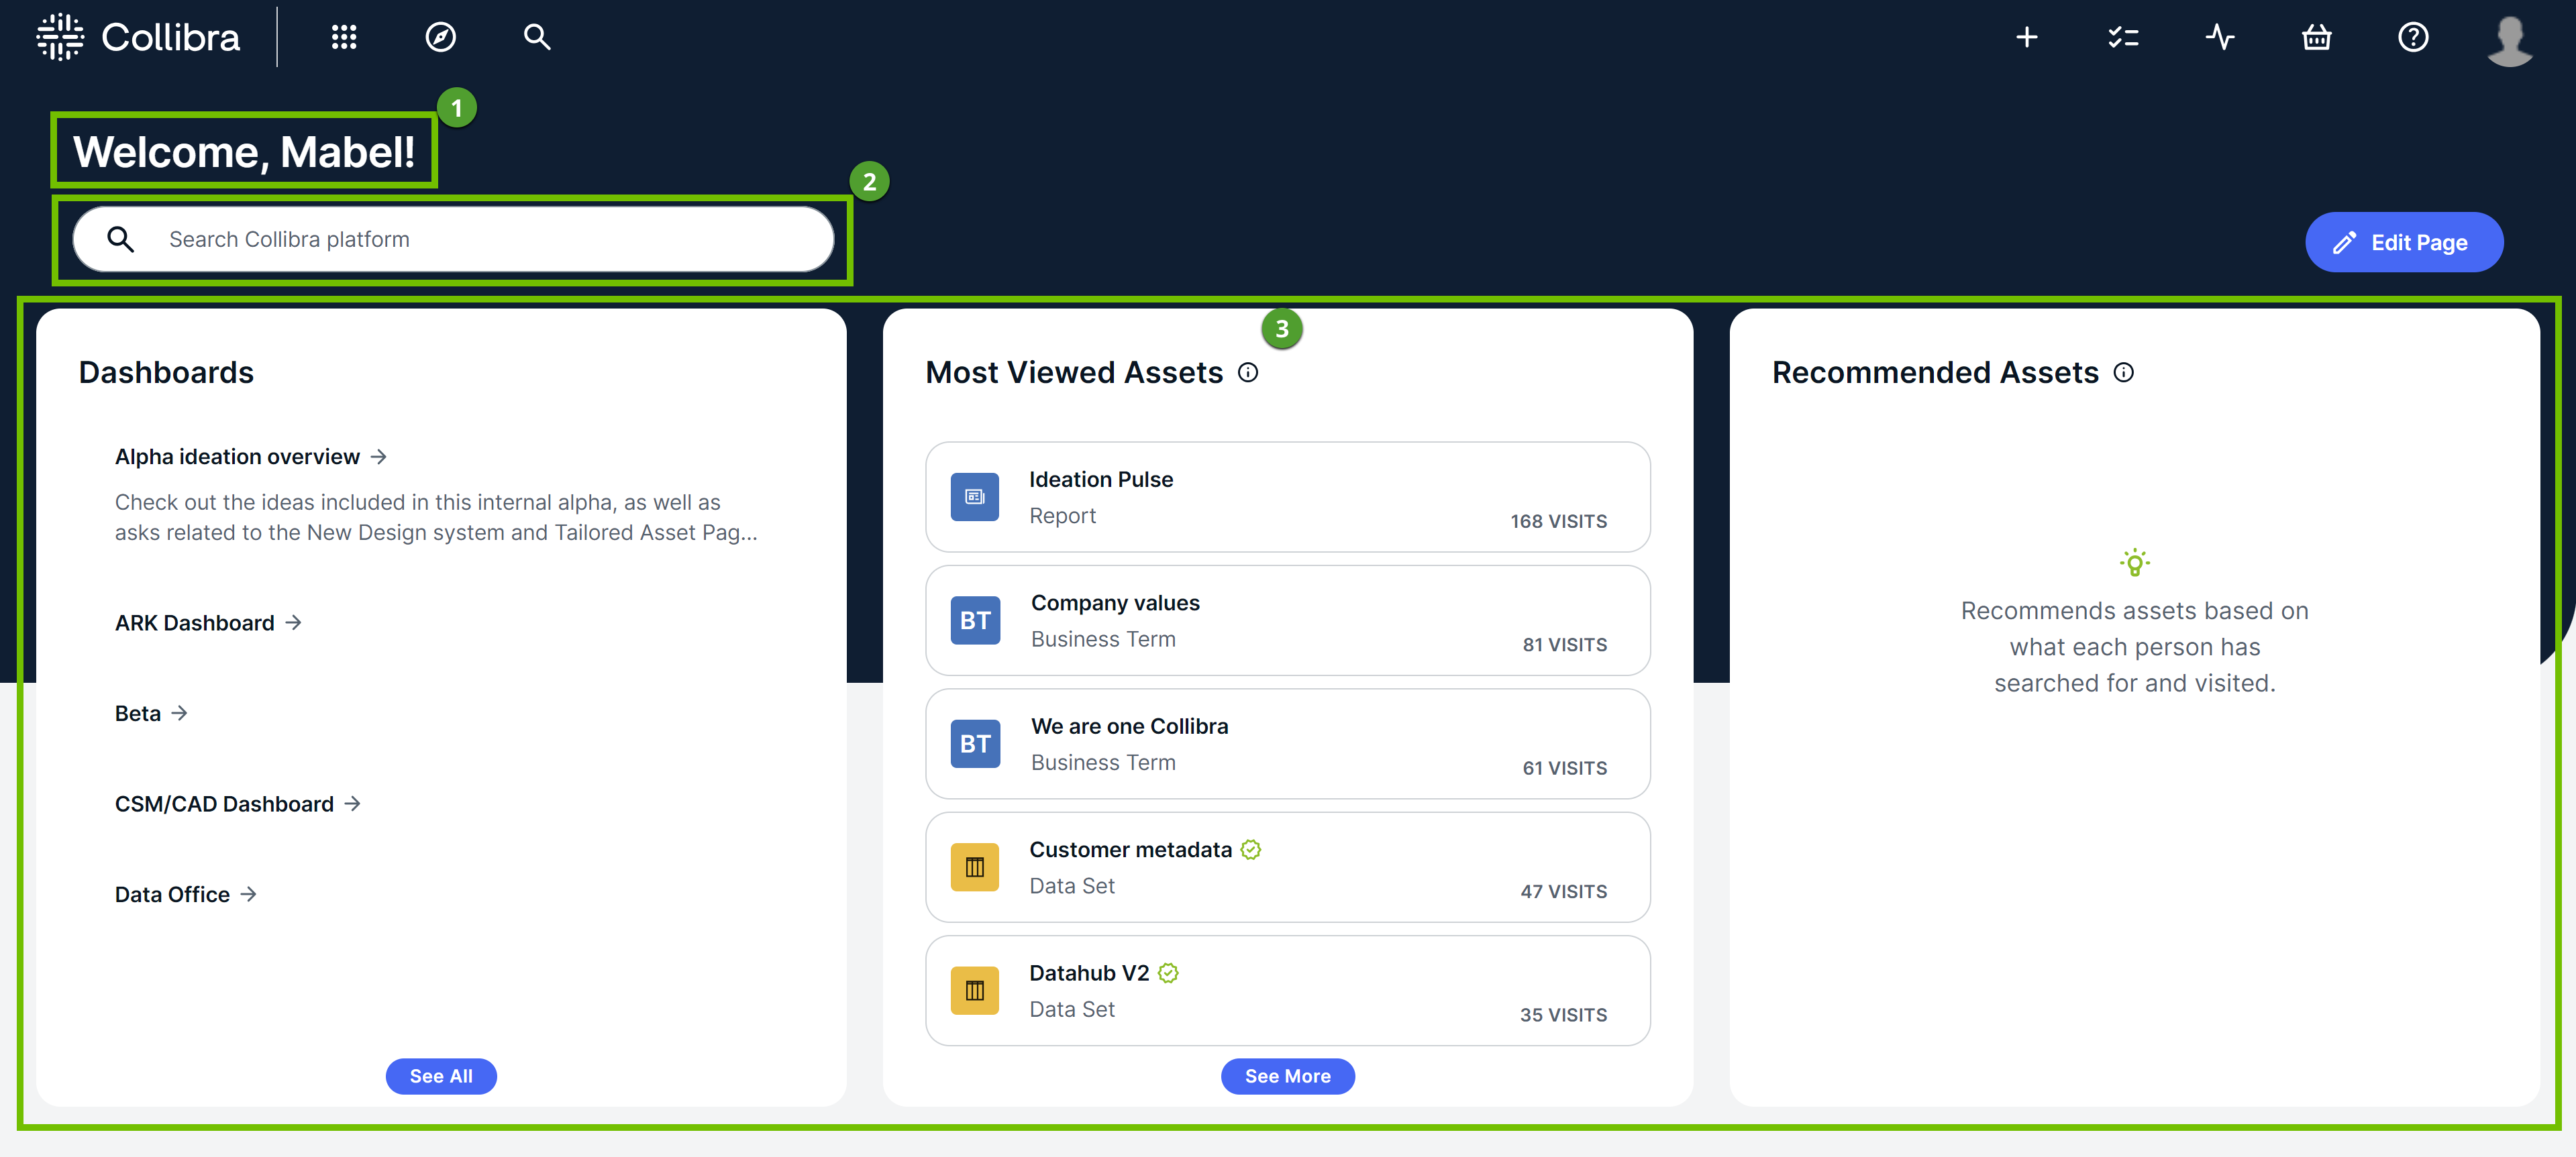Open the applications grid menu
This screenshot has height=1157, width=2576.
pyautogui.click(x=344, y=37)
